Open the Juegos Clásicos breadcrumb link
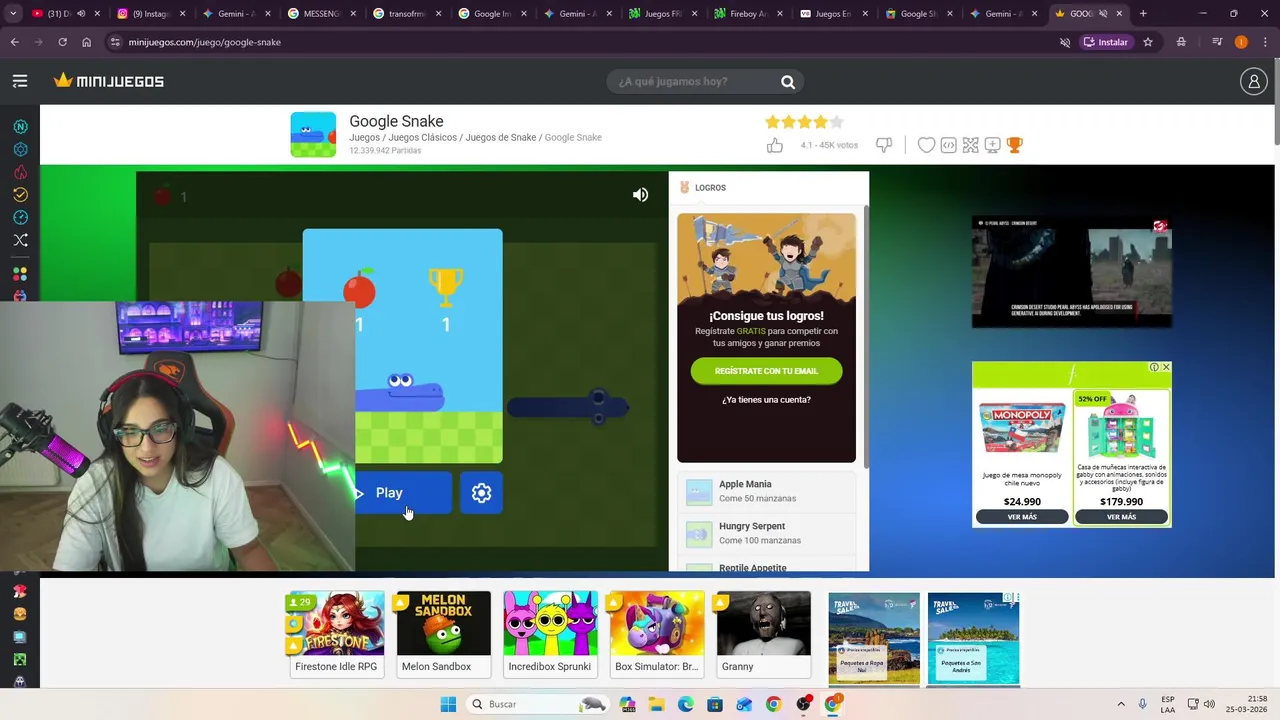 tap(422, 138)
